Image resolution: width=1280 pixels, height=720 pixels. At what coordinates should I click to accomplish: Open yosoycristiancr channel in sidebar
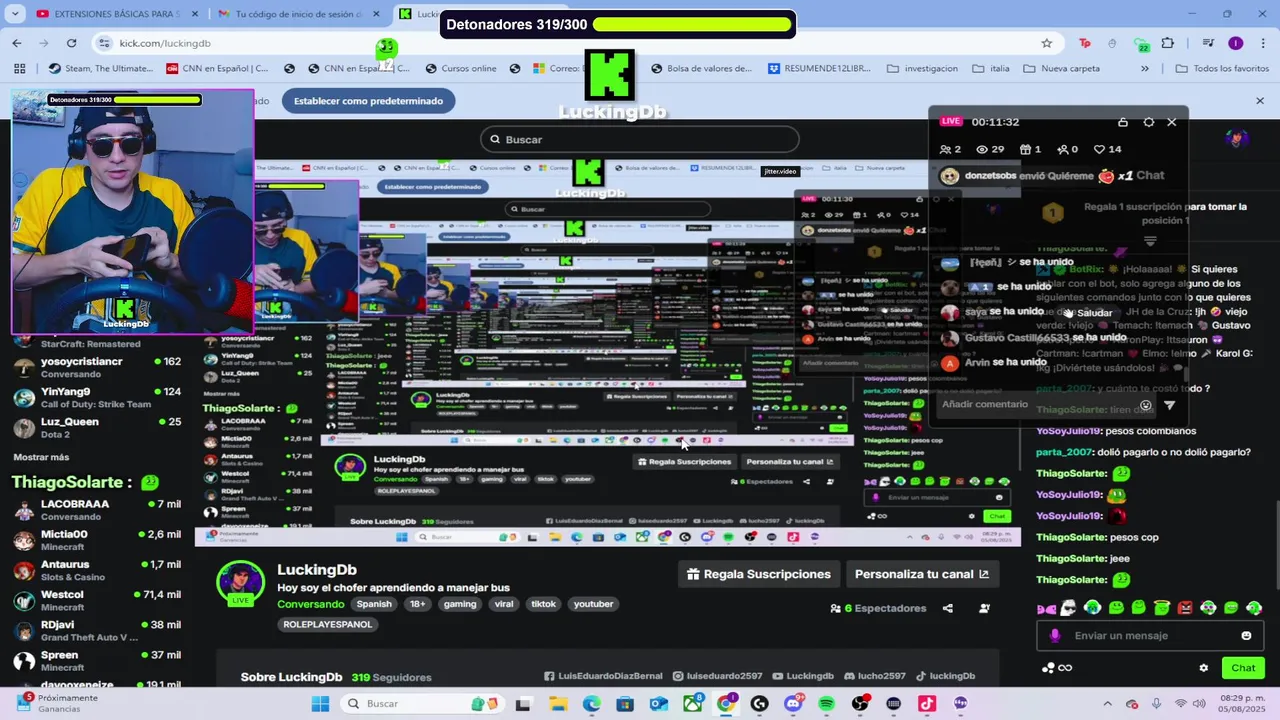click(x=97, y=367)
